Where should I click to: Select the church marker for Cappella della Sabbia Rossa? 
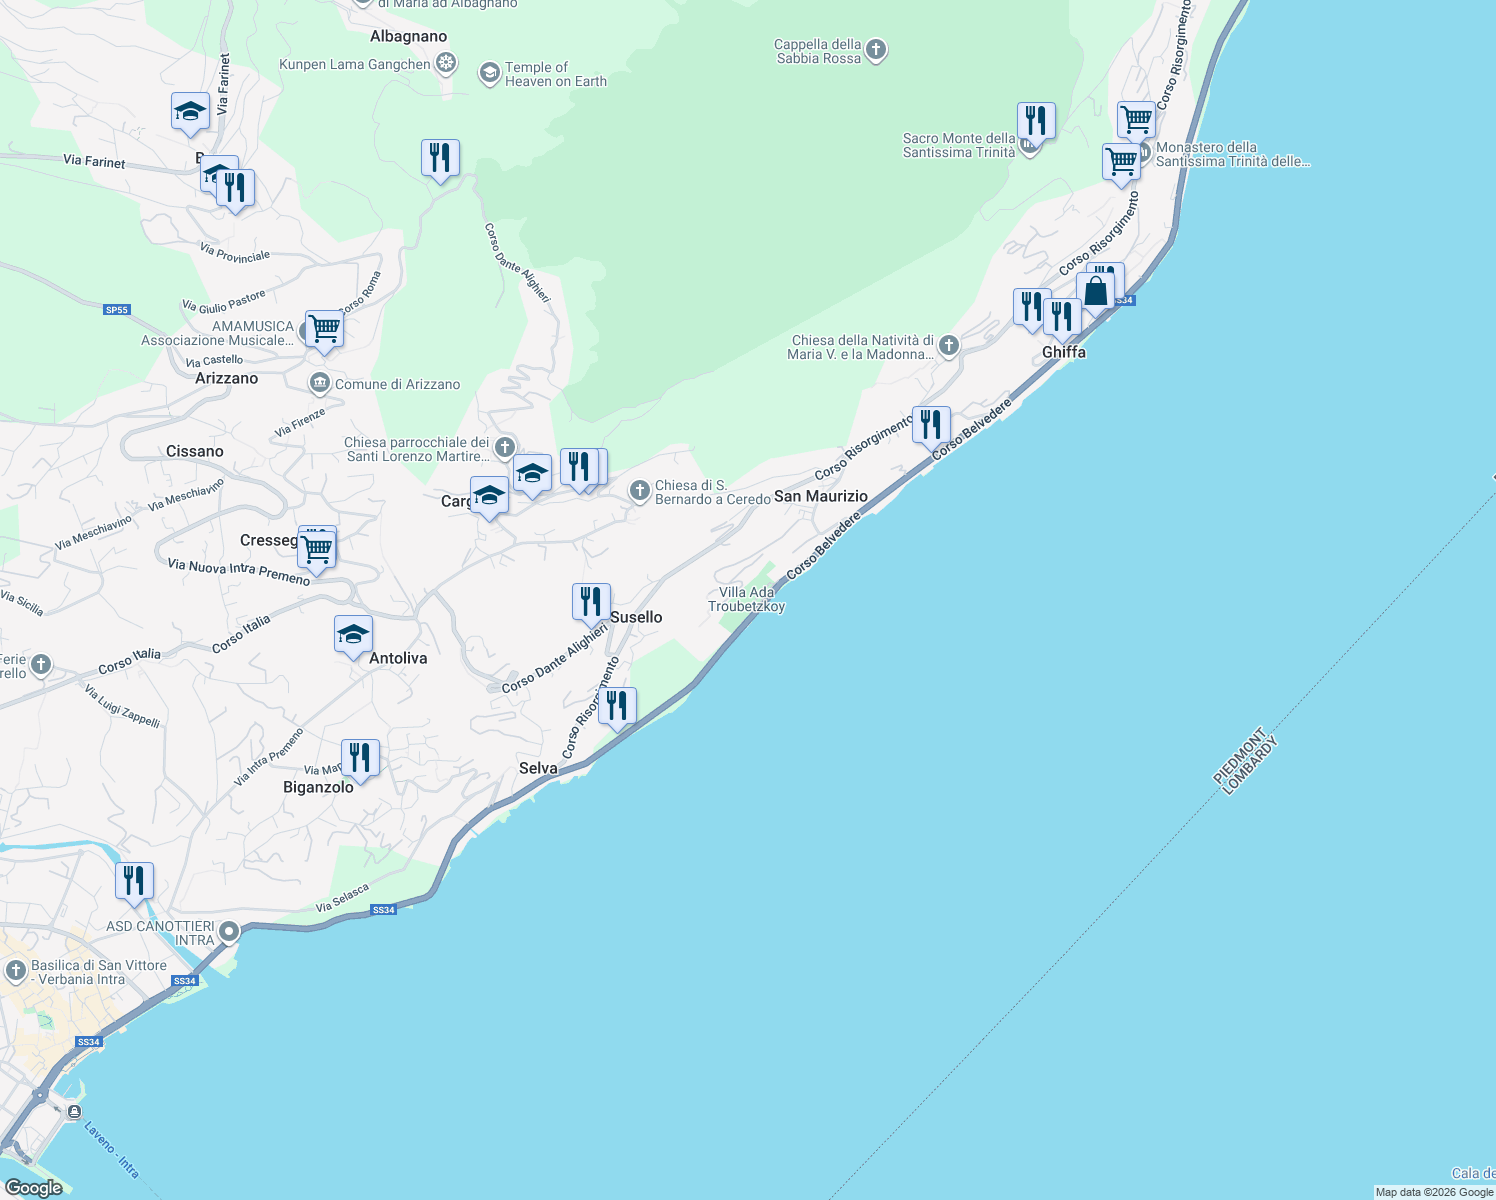875,50
